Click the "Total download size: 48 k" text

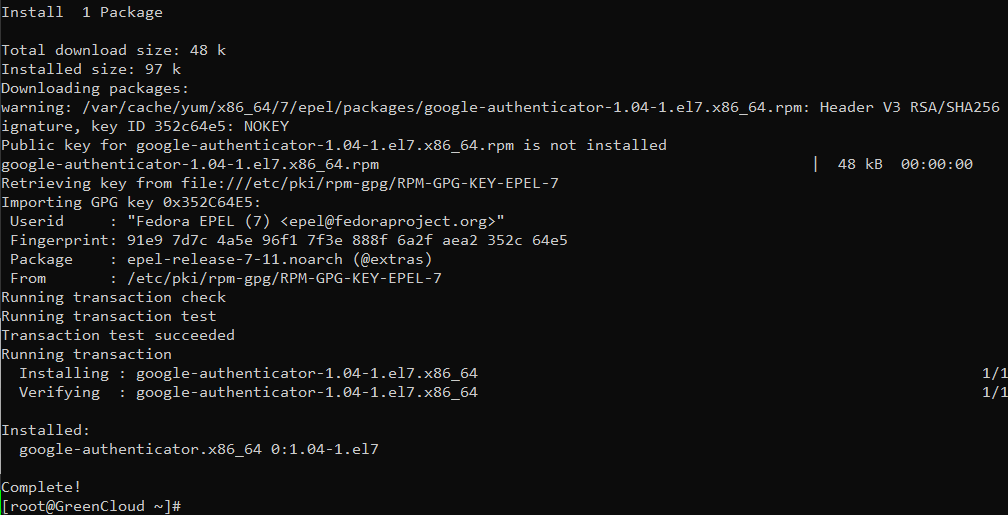pyautogui.click(x=114, y=50)
